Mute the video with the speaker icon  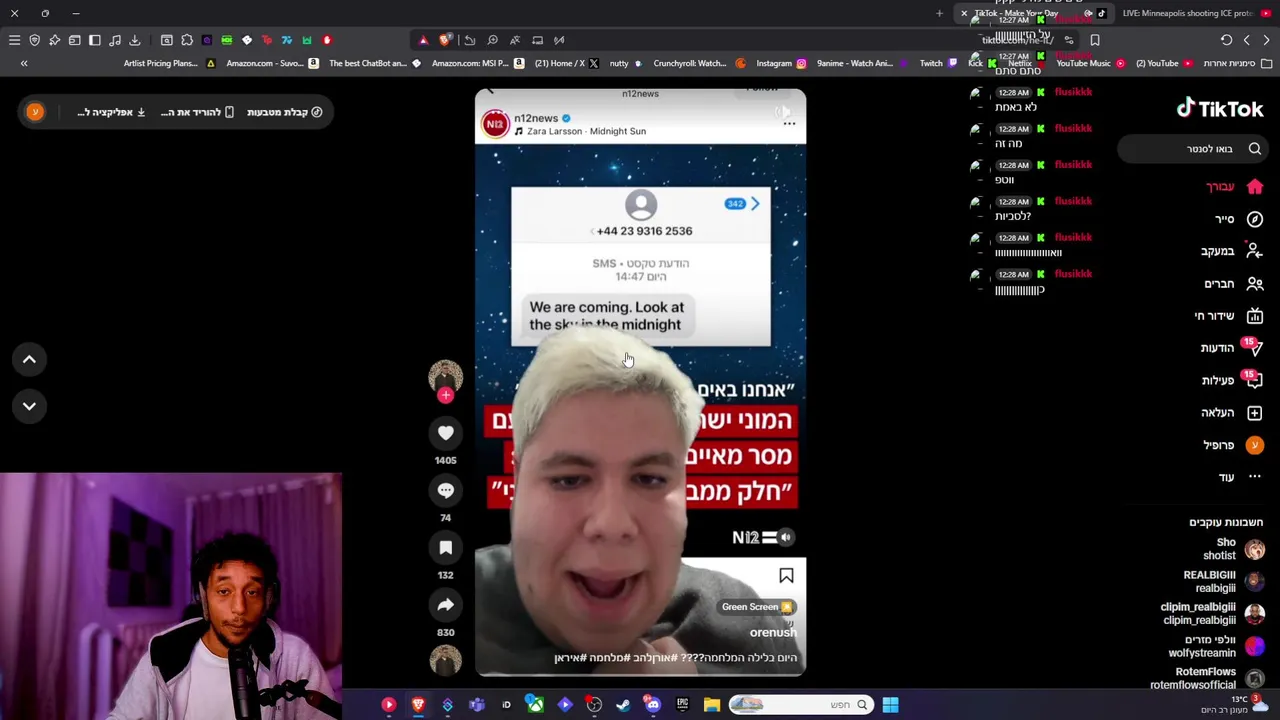[786, 537]
